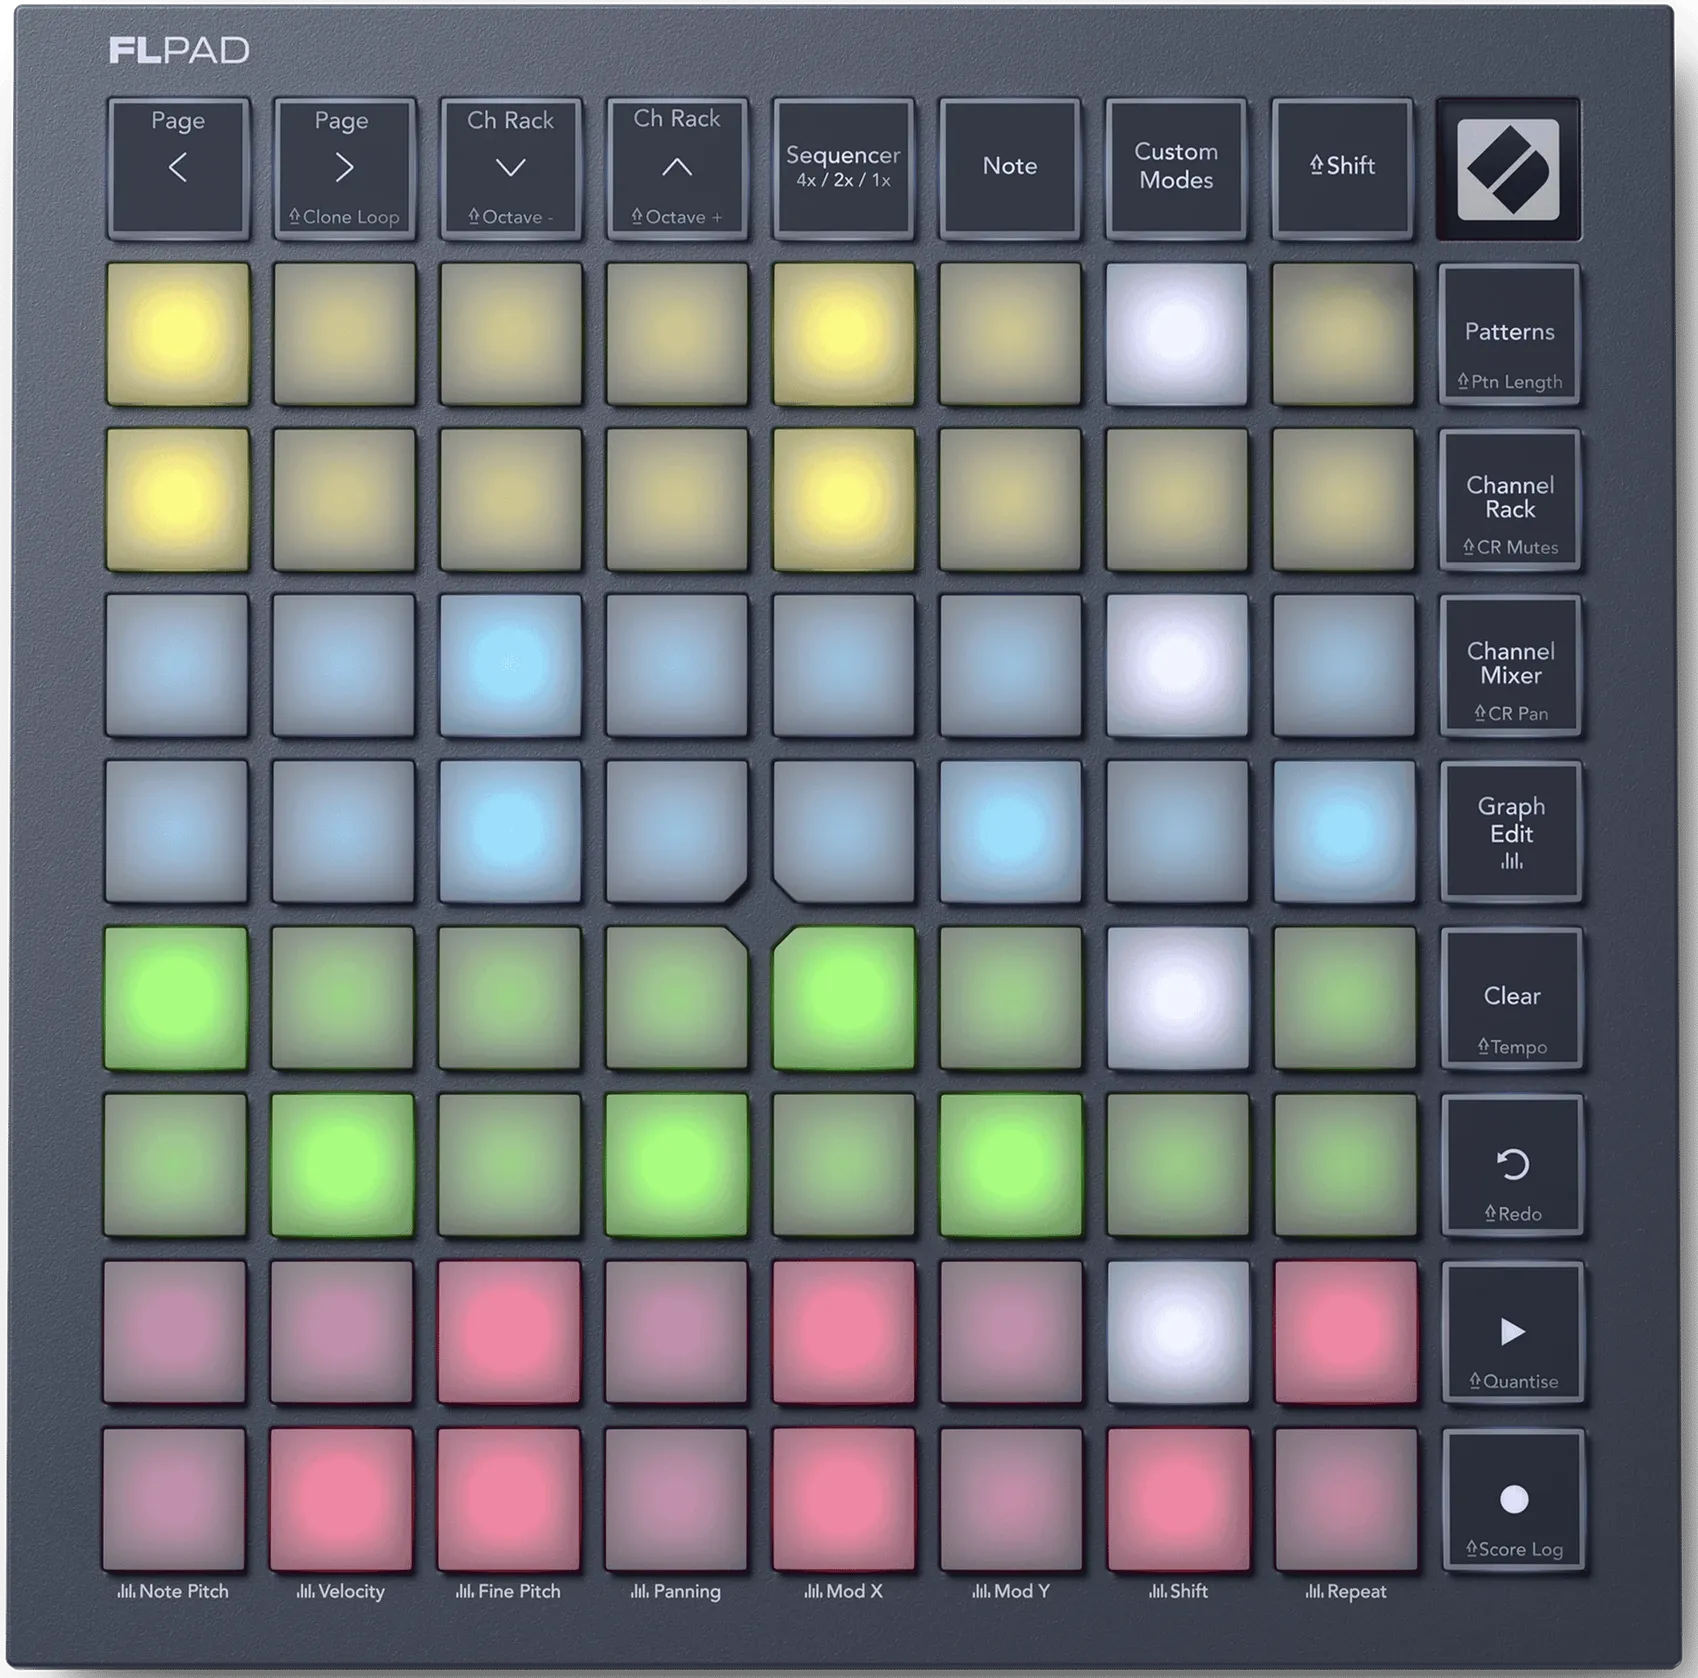Tap the notched bright green pad below center
The width and height of the screenshot is (1698, 1678).
[844, 998]
